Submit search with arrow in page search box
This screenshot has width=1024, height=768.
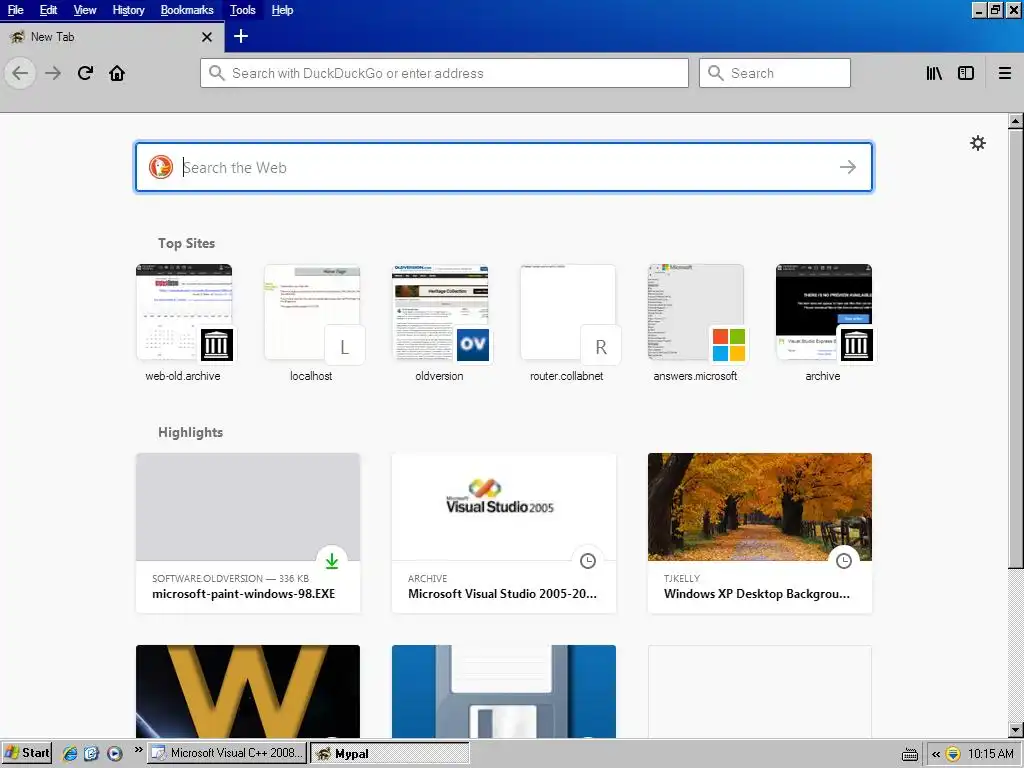pos(848,167)
